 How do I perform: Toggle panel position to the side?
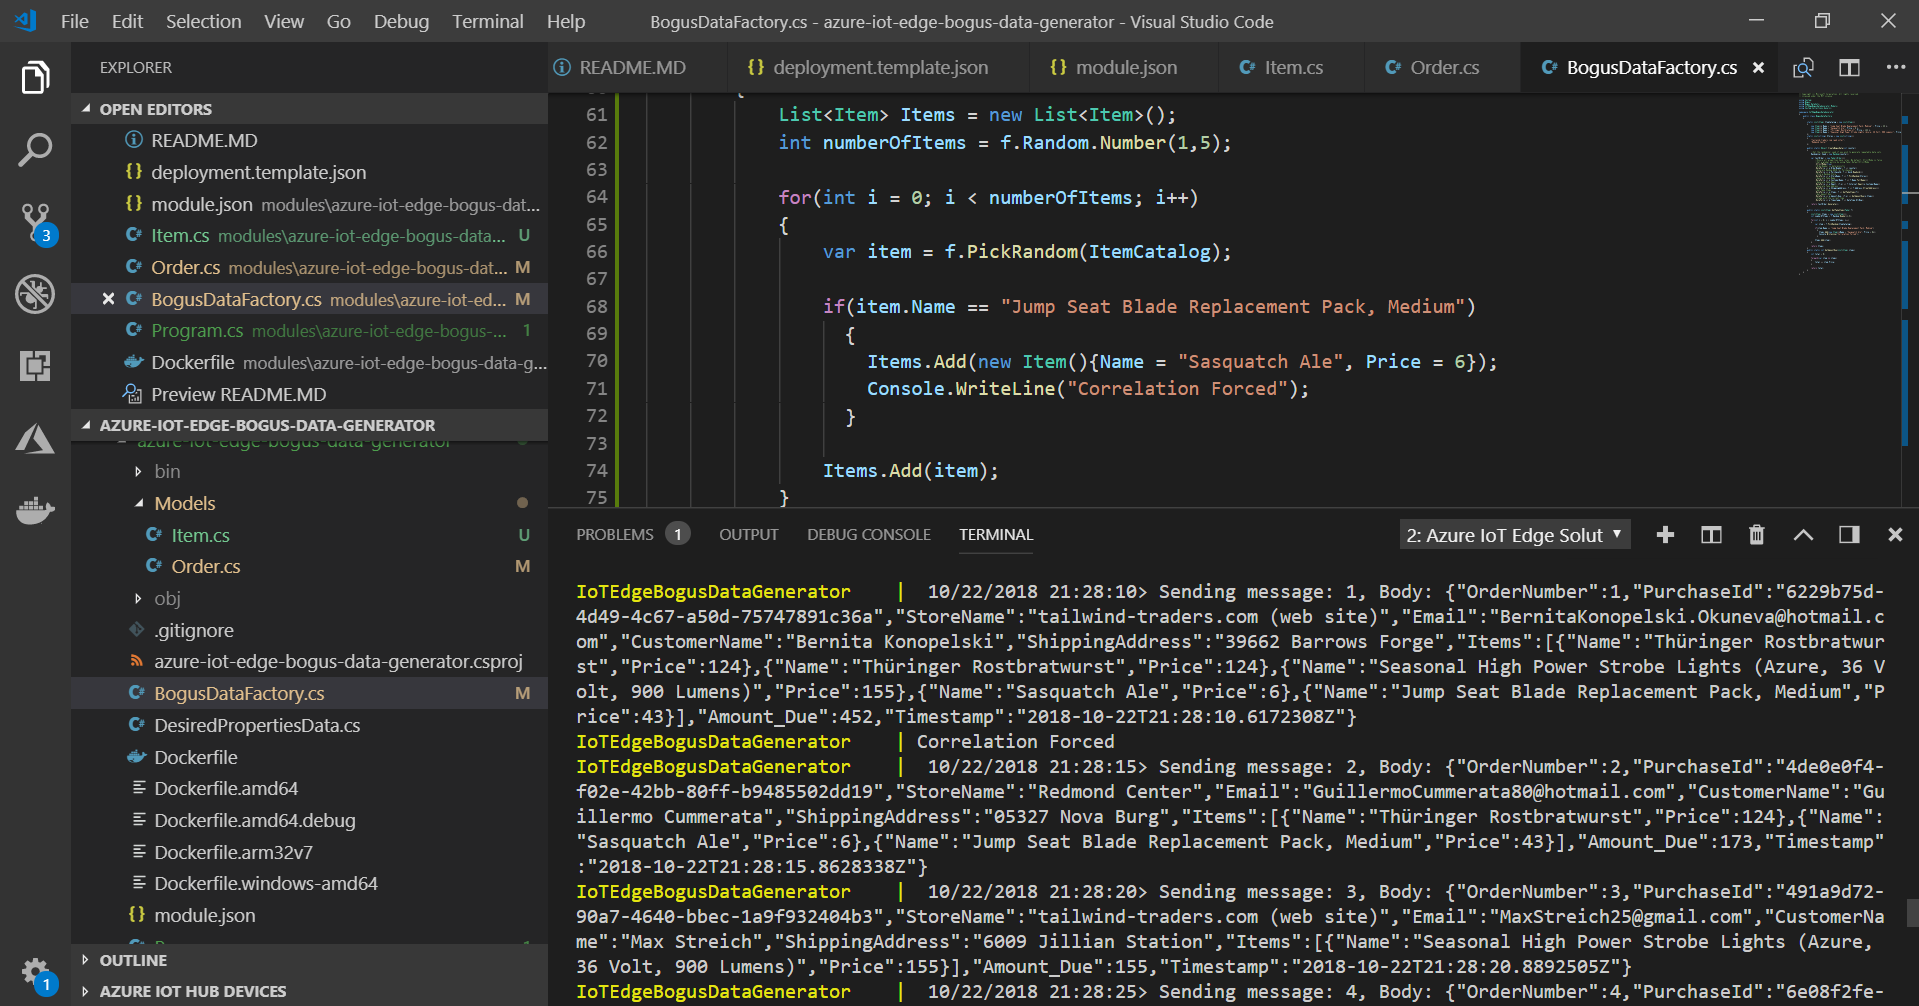pos(1849,535)
